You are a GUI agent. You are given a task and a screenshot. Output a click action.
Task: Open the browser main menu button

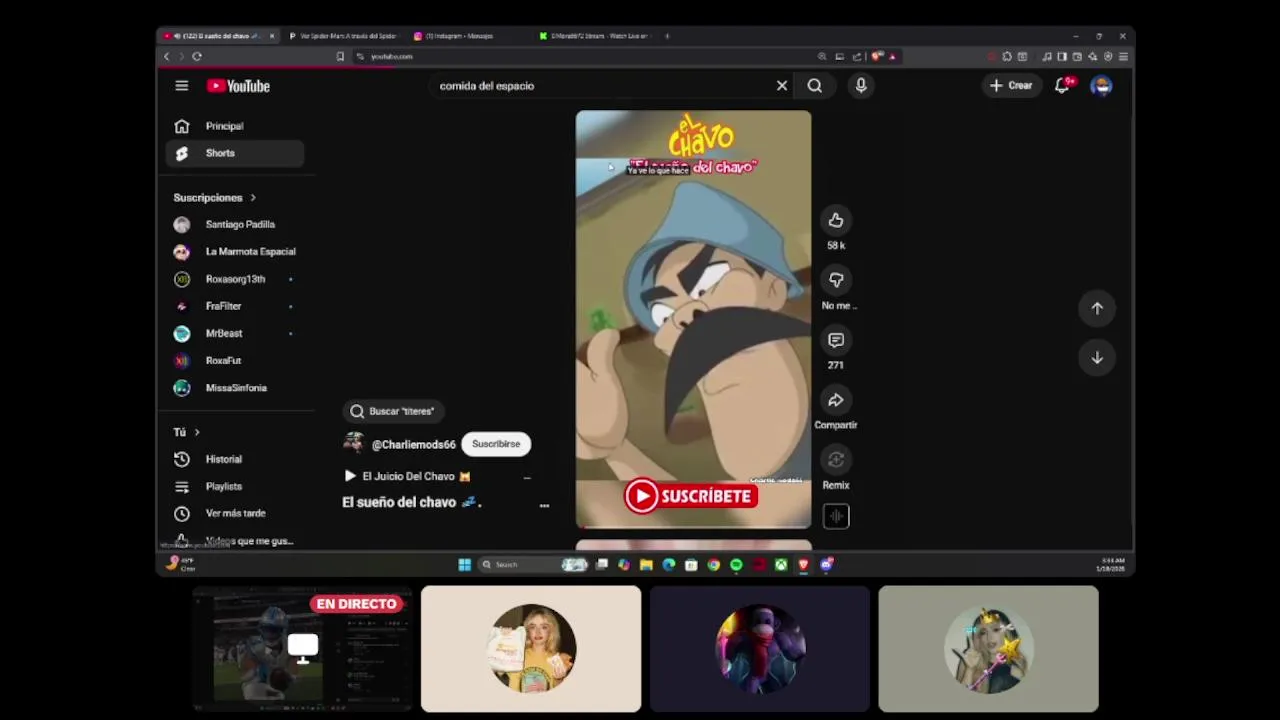[1123, 56]
